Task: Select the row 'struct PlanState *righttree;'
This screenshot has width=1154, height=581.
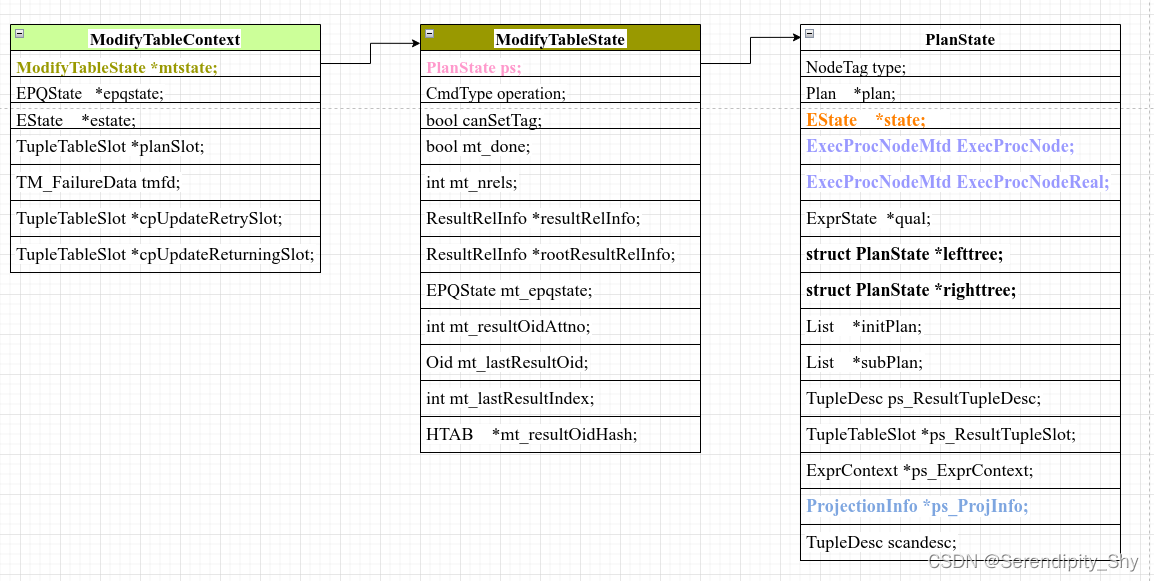Action: pos(960,290)
